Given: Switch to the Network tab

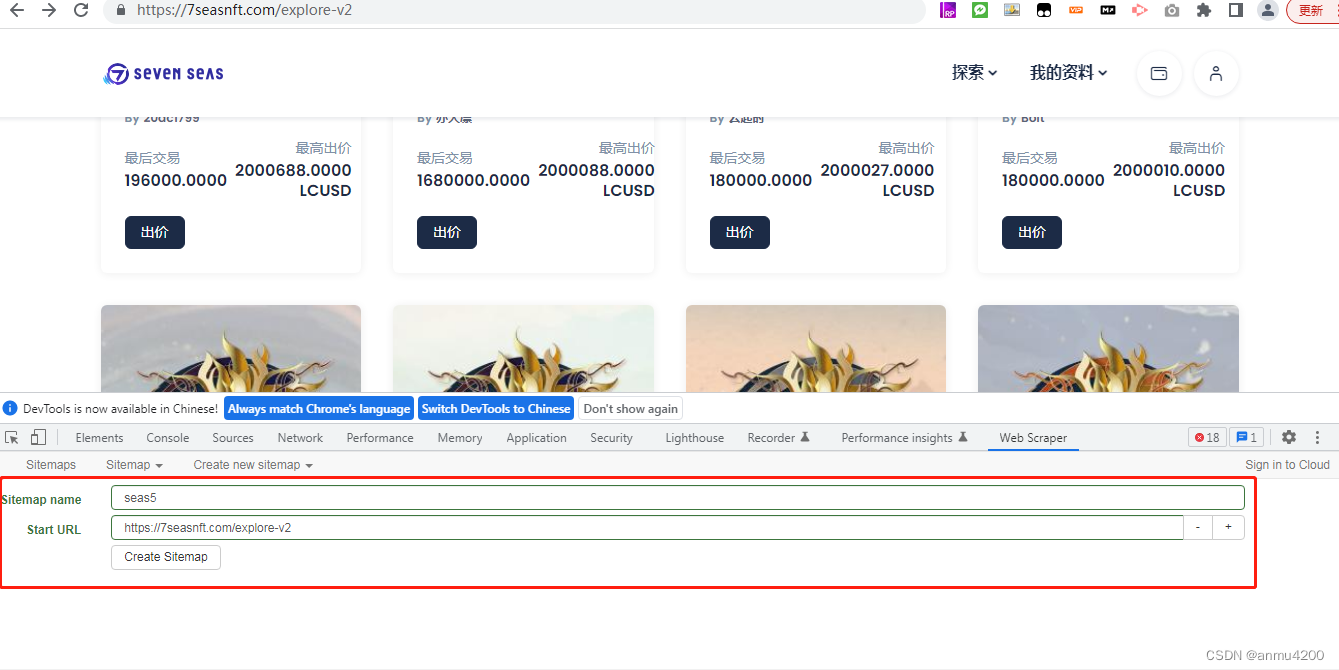Looking at the screenshot, I should coord(300,438).
